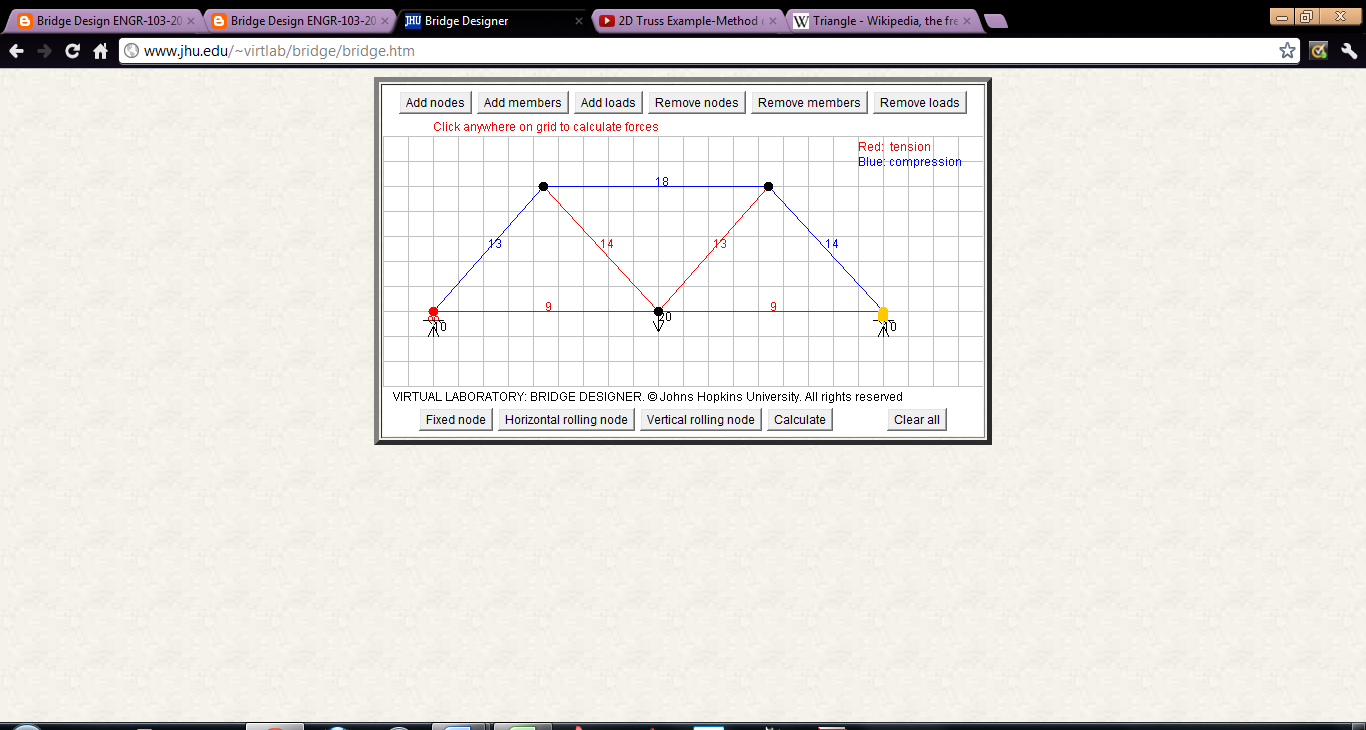
Task: Click the 'Blue: compression' legend text
Action: (910, 162)
